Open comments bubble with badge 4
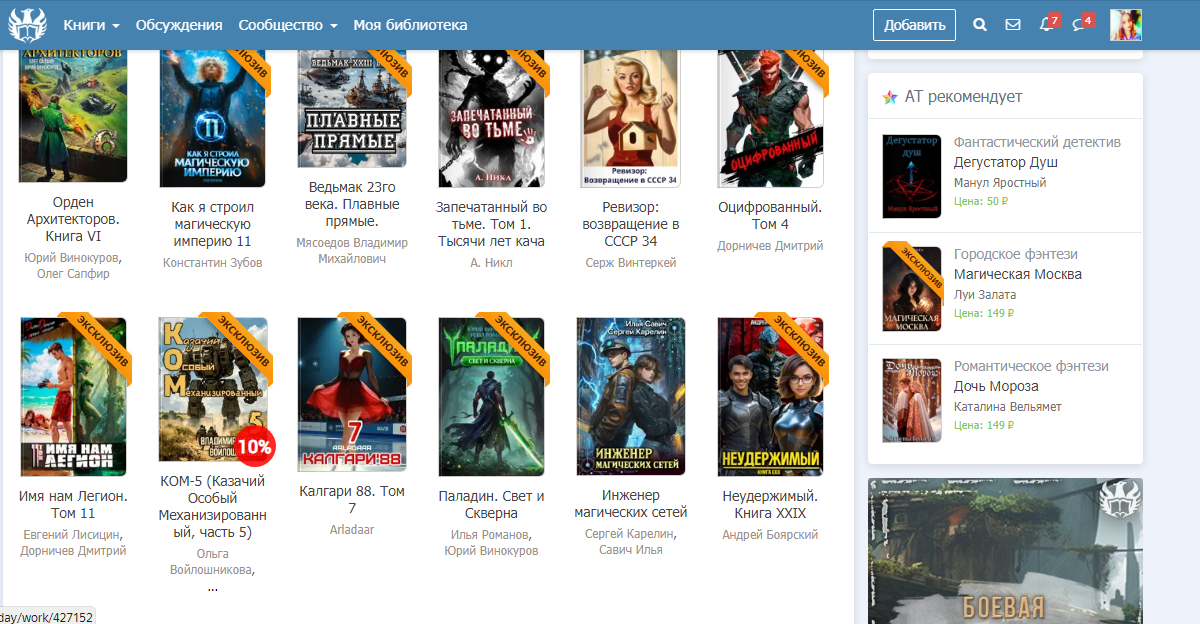This screenshot has width=1200, height=624. pos(1082,23)
